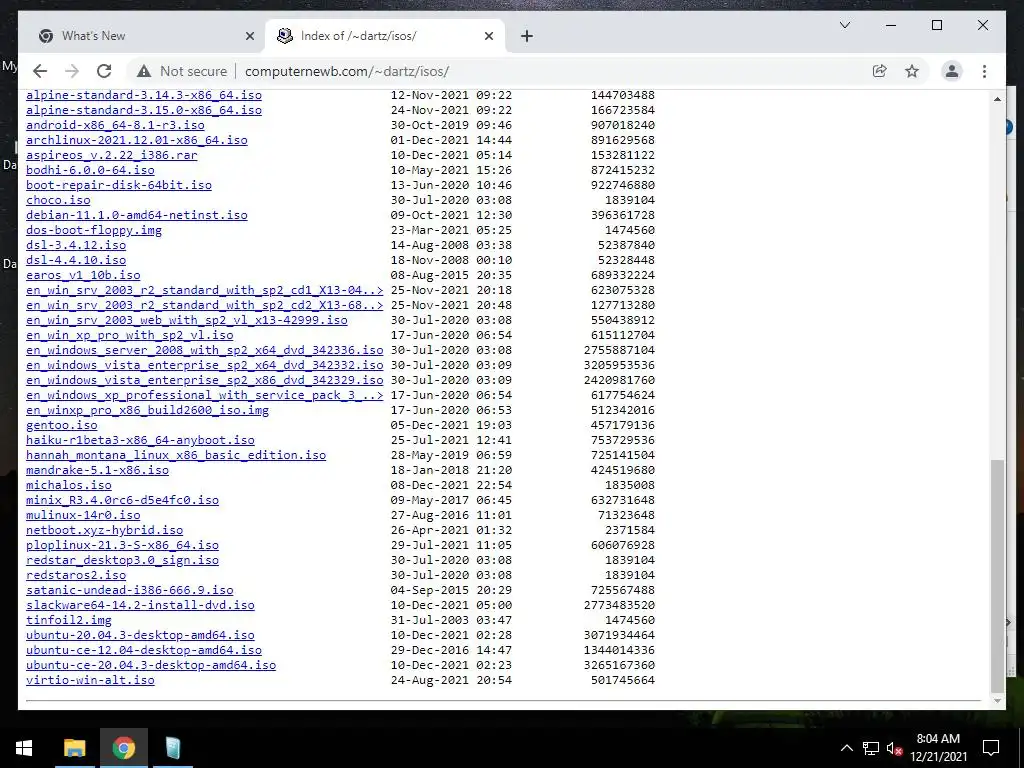Close the What's New tab
The height and width of the screenshot is (768, 1024).
point(249,36)
